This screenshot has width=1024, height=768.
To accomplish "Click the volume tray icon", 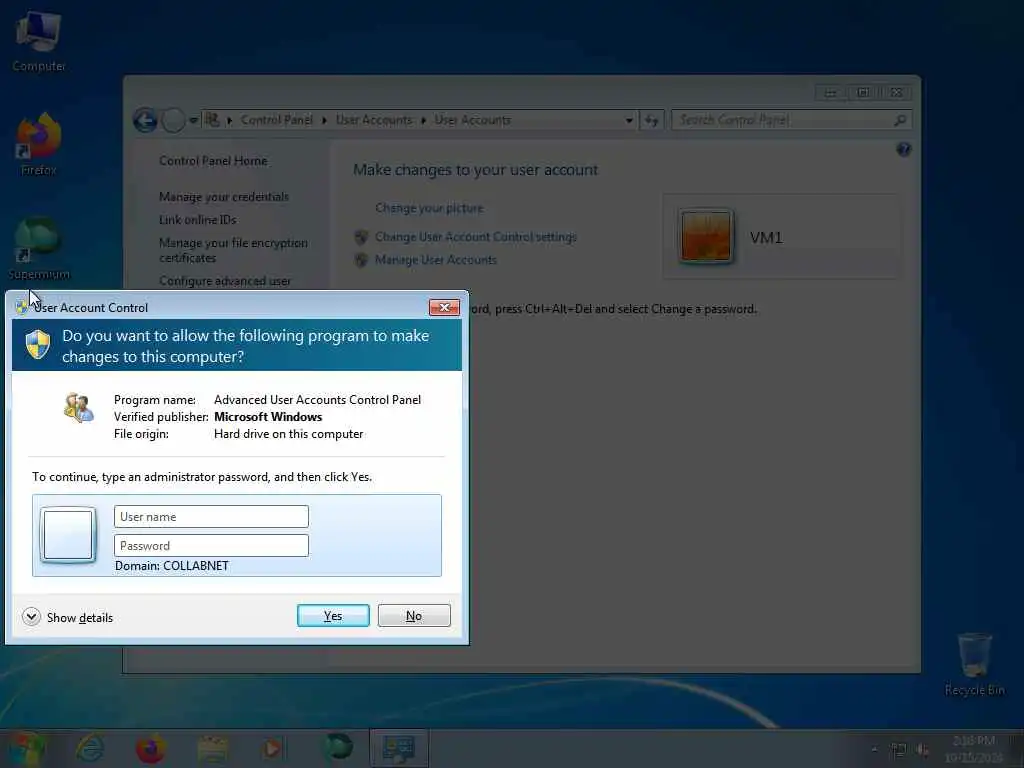I will (923, 750).
